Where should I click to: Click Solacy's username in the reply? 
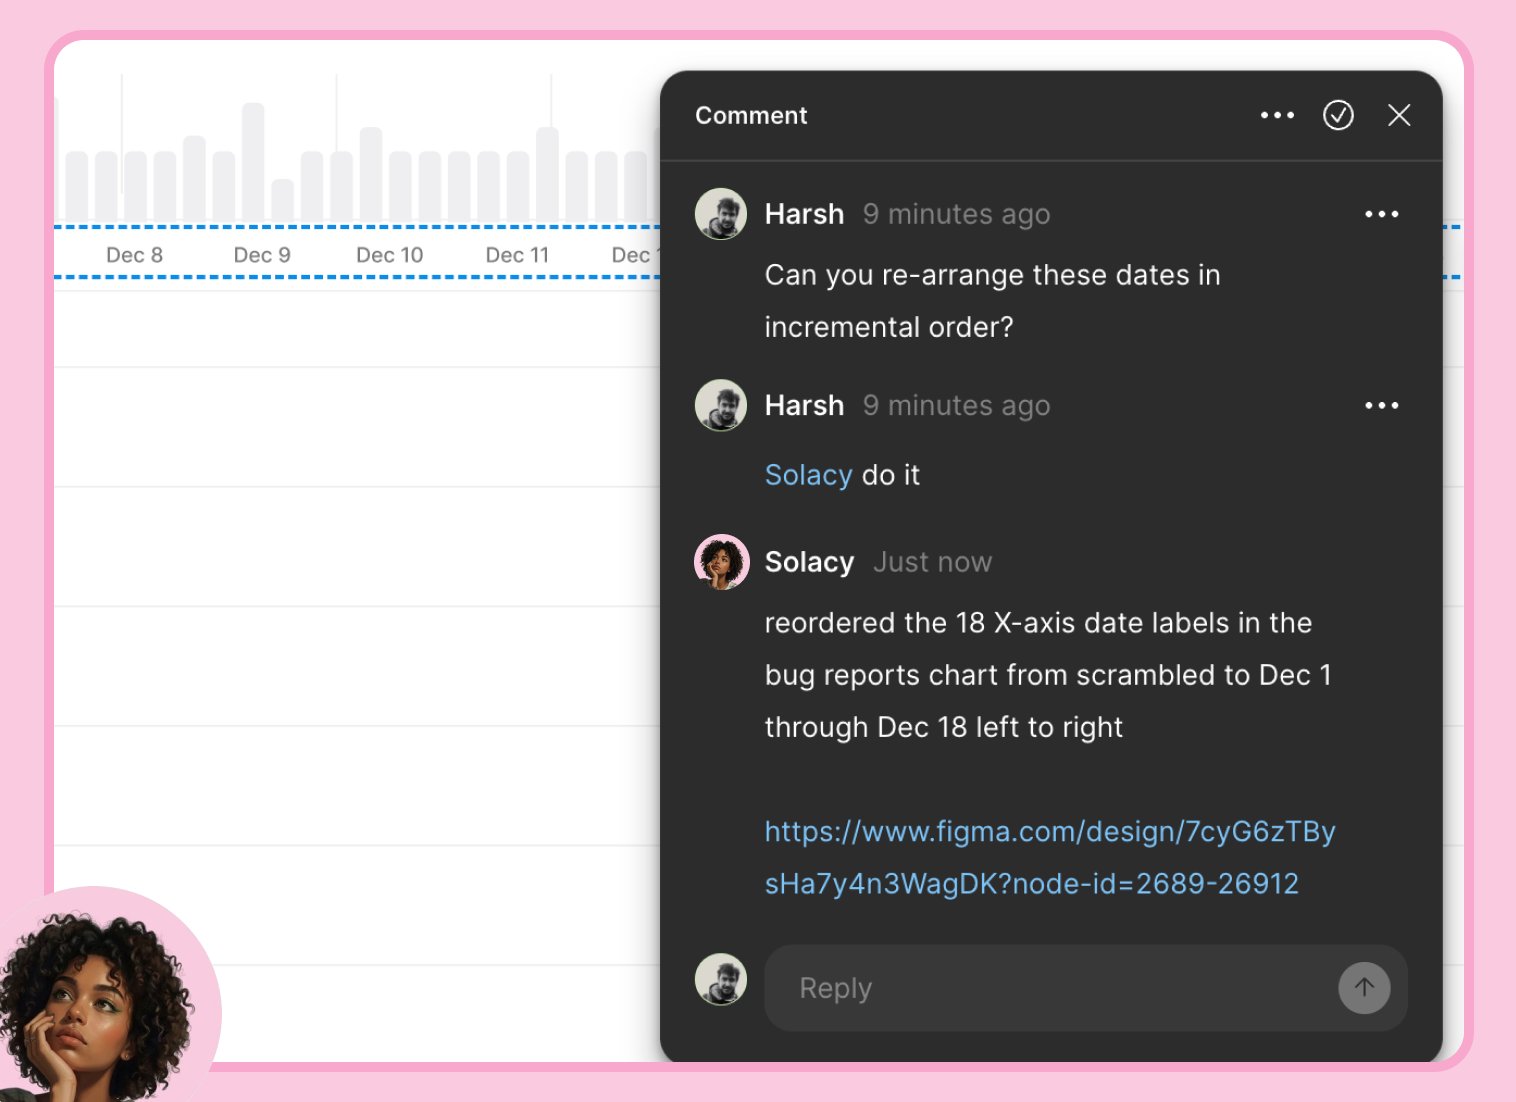click(x=809, y=562)
